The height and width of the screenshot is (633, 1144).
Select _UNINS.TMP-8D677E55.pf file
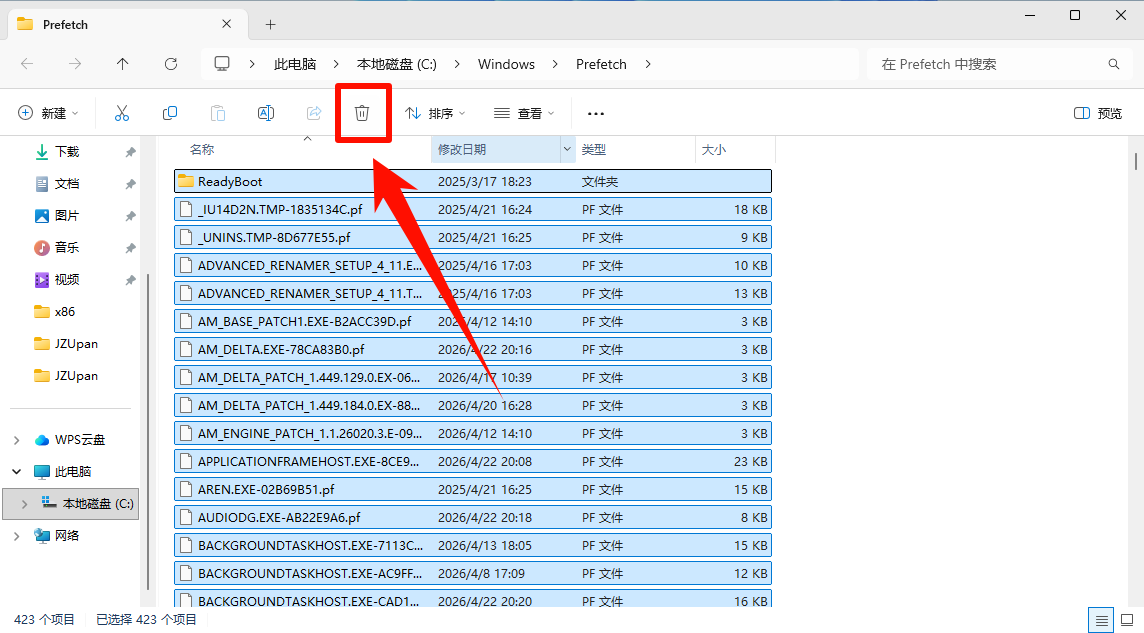473,238
